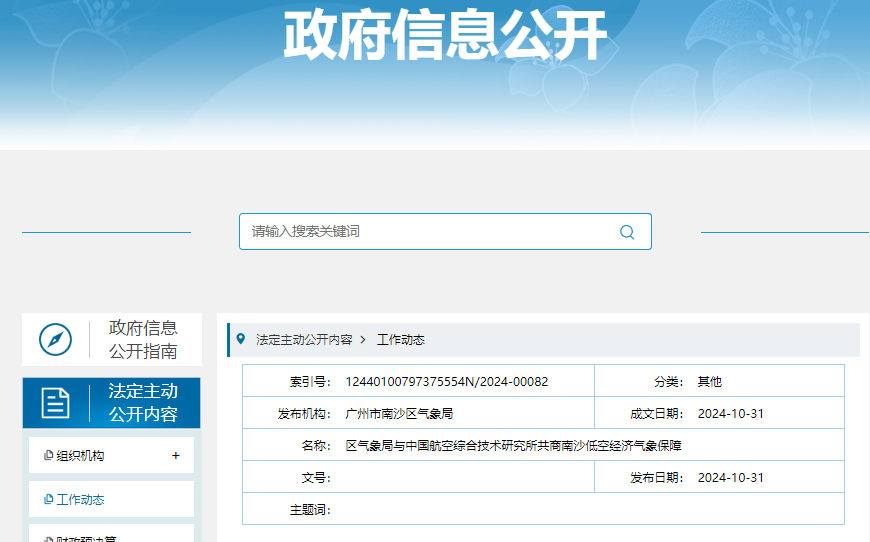
Task: Click the location pin icon in breadcrumb
Action: click(x=240, y=339)
